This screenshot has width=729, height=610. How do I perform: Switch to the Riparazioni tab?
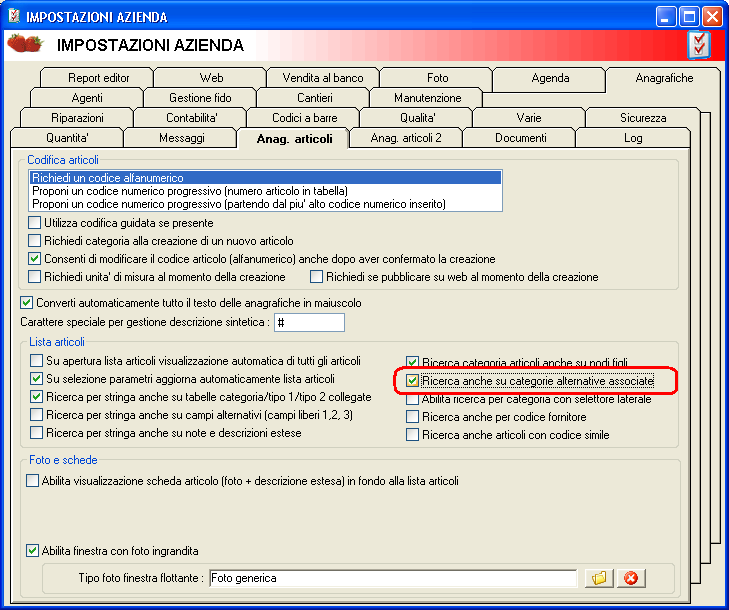coord(77,118)
